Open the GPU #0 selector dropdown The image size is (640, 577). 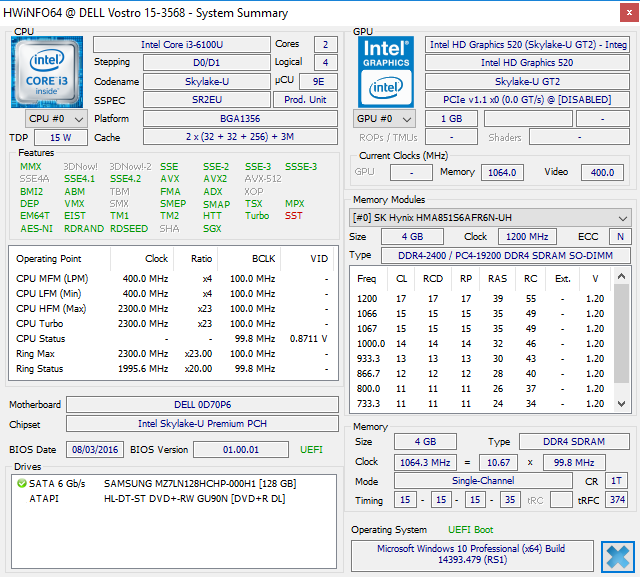(x=384, y=119)
